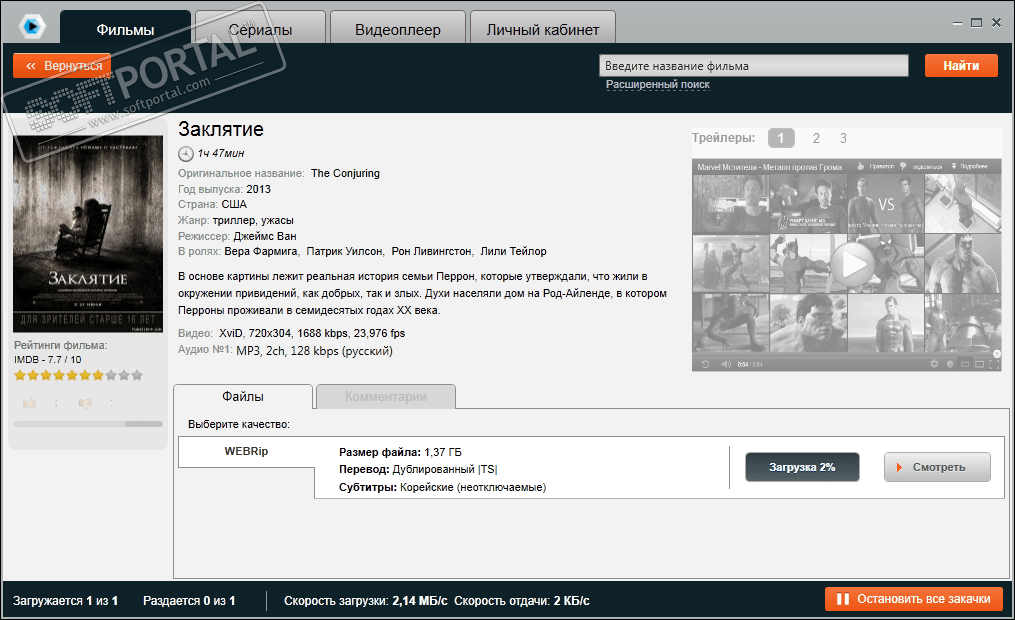1015x620 pixels.
Task: Click the trailer player's watch-later clock icon
Action: pos(950,364)
